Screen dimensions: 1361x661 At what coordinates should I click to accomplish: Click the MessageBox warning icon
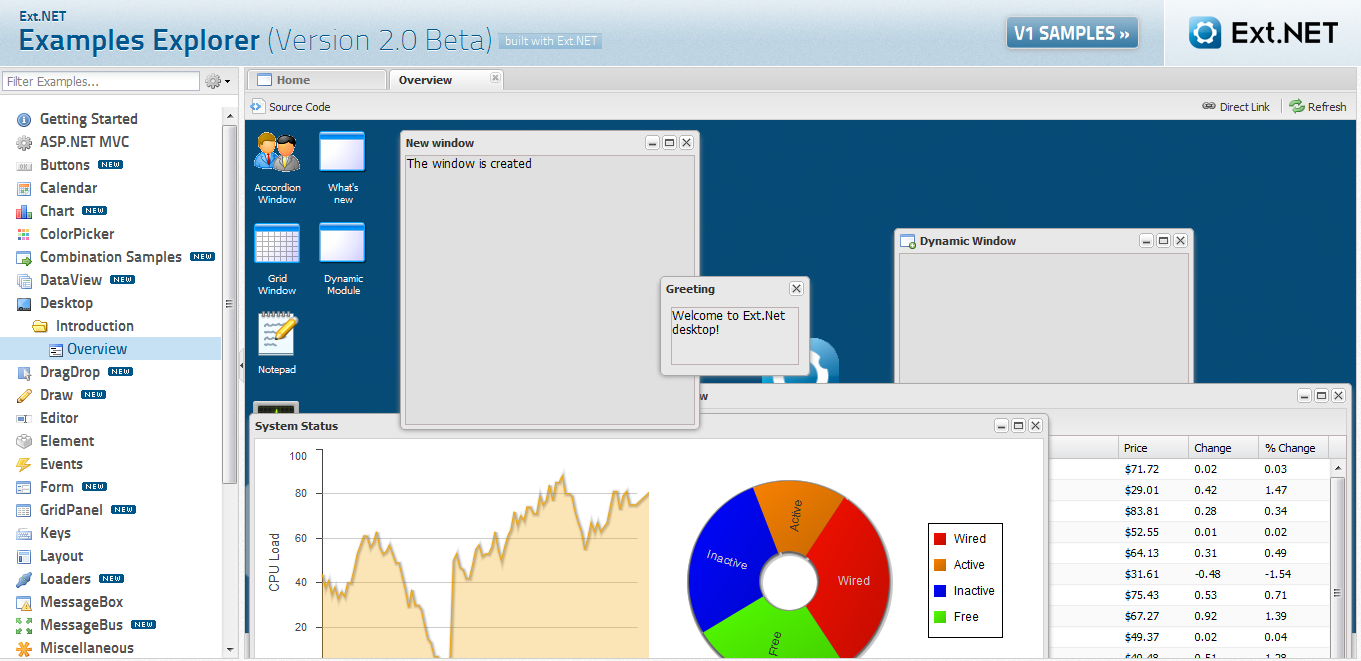point(24,602)
